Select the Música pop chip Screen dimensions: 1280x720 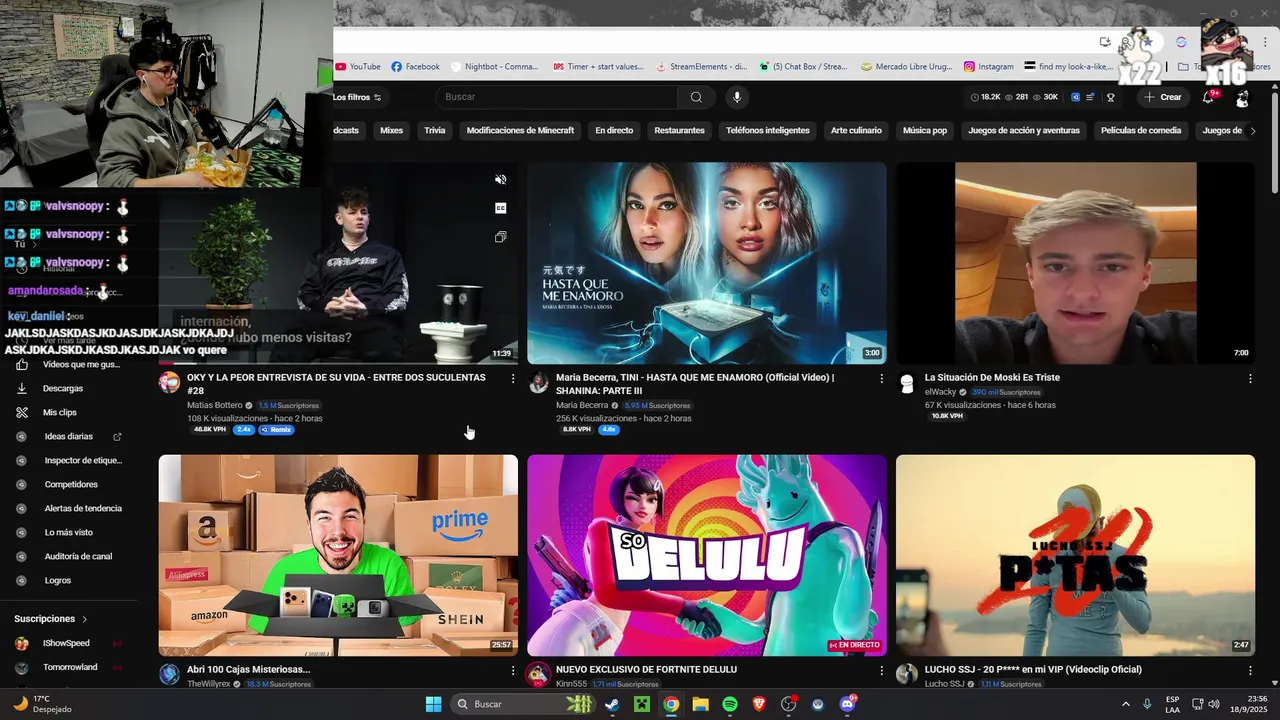(x=925, y=130)
